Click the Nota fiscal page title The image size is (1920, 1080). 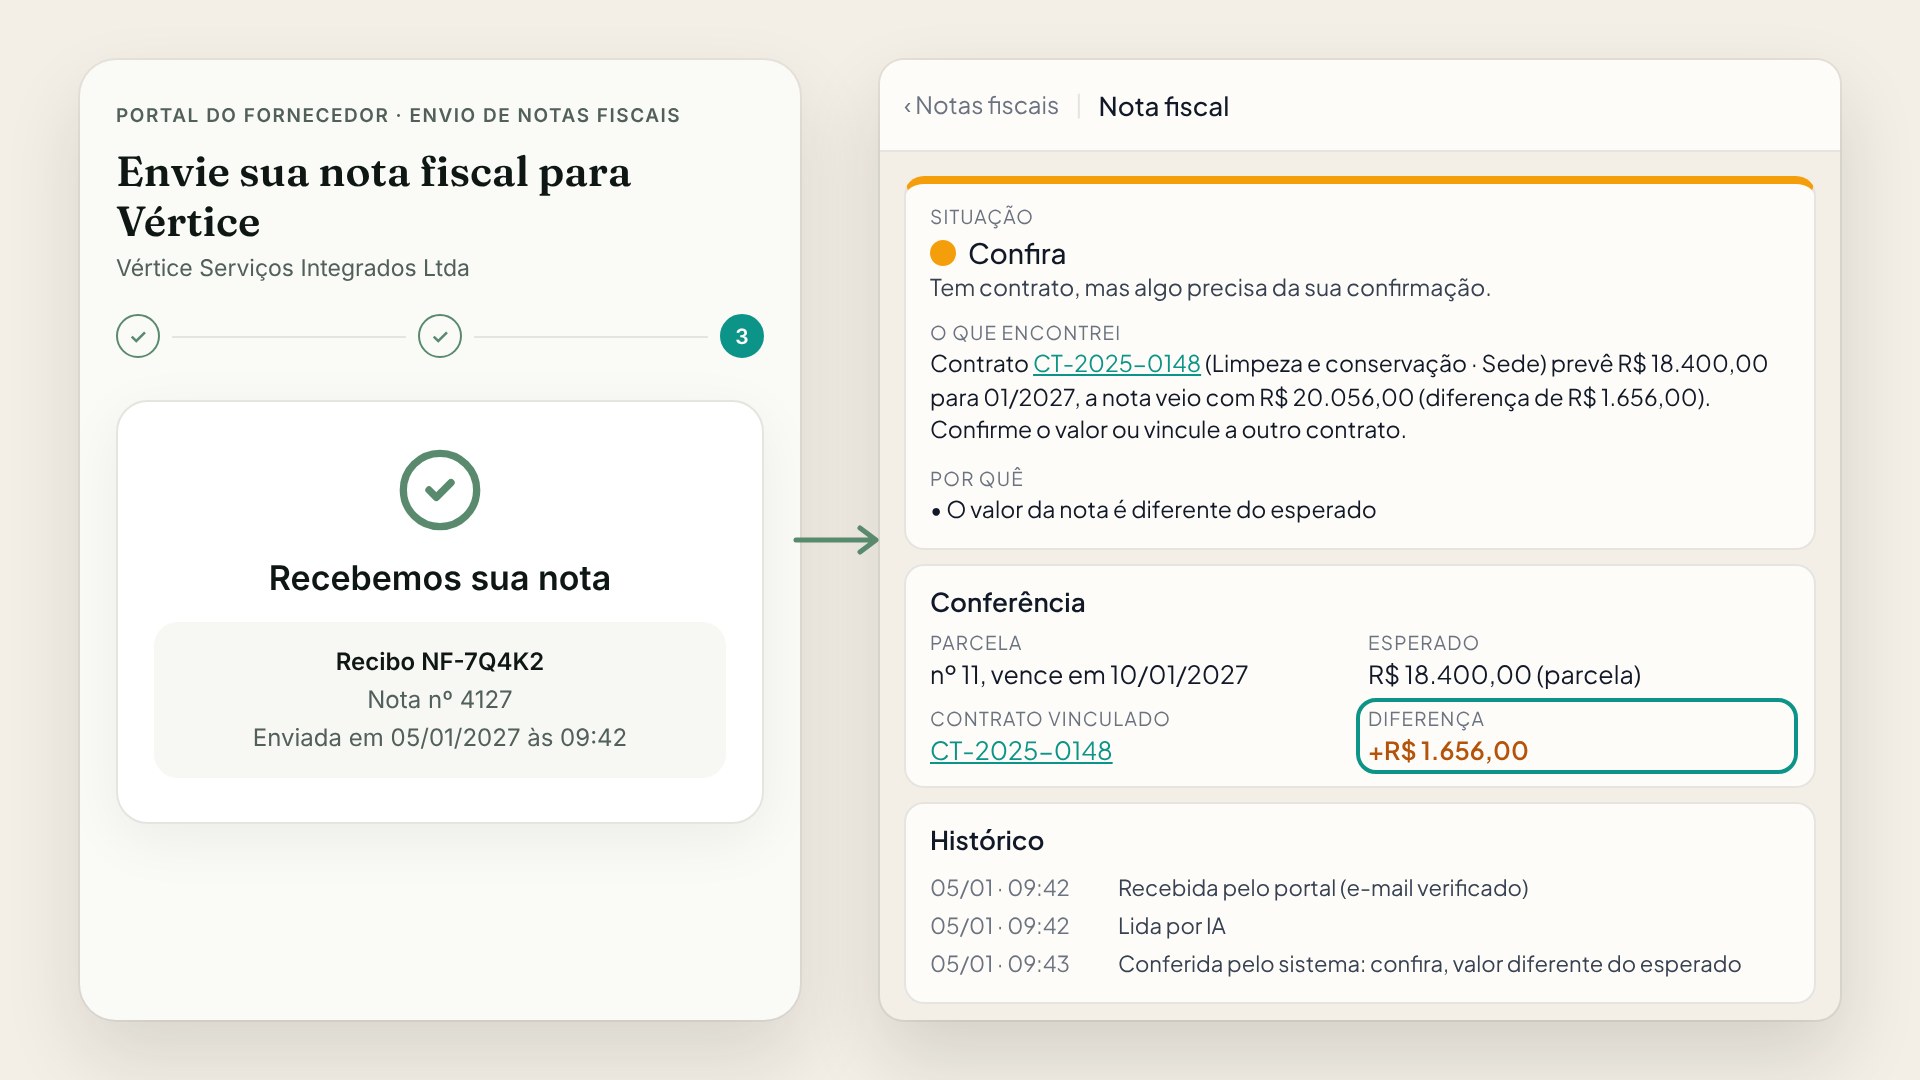tap(1163, 107)
